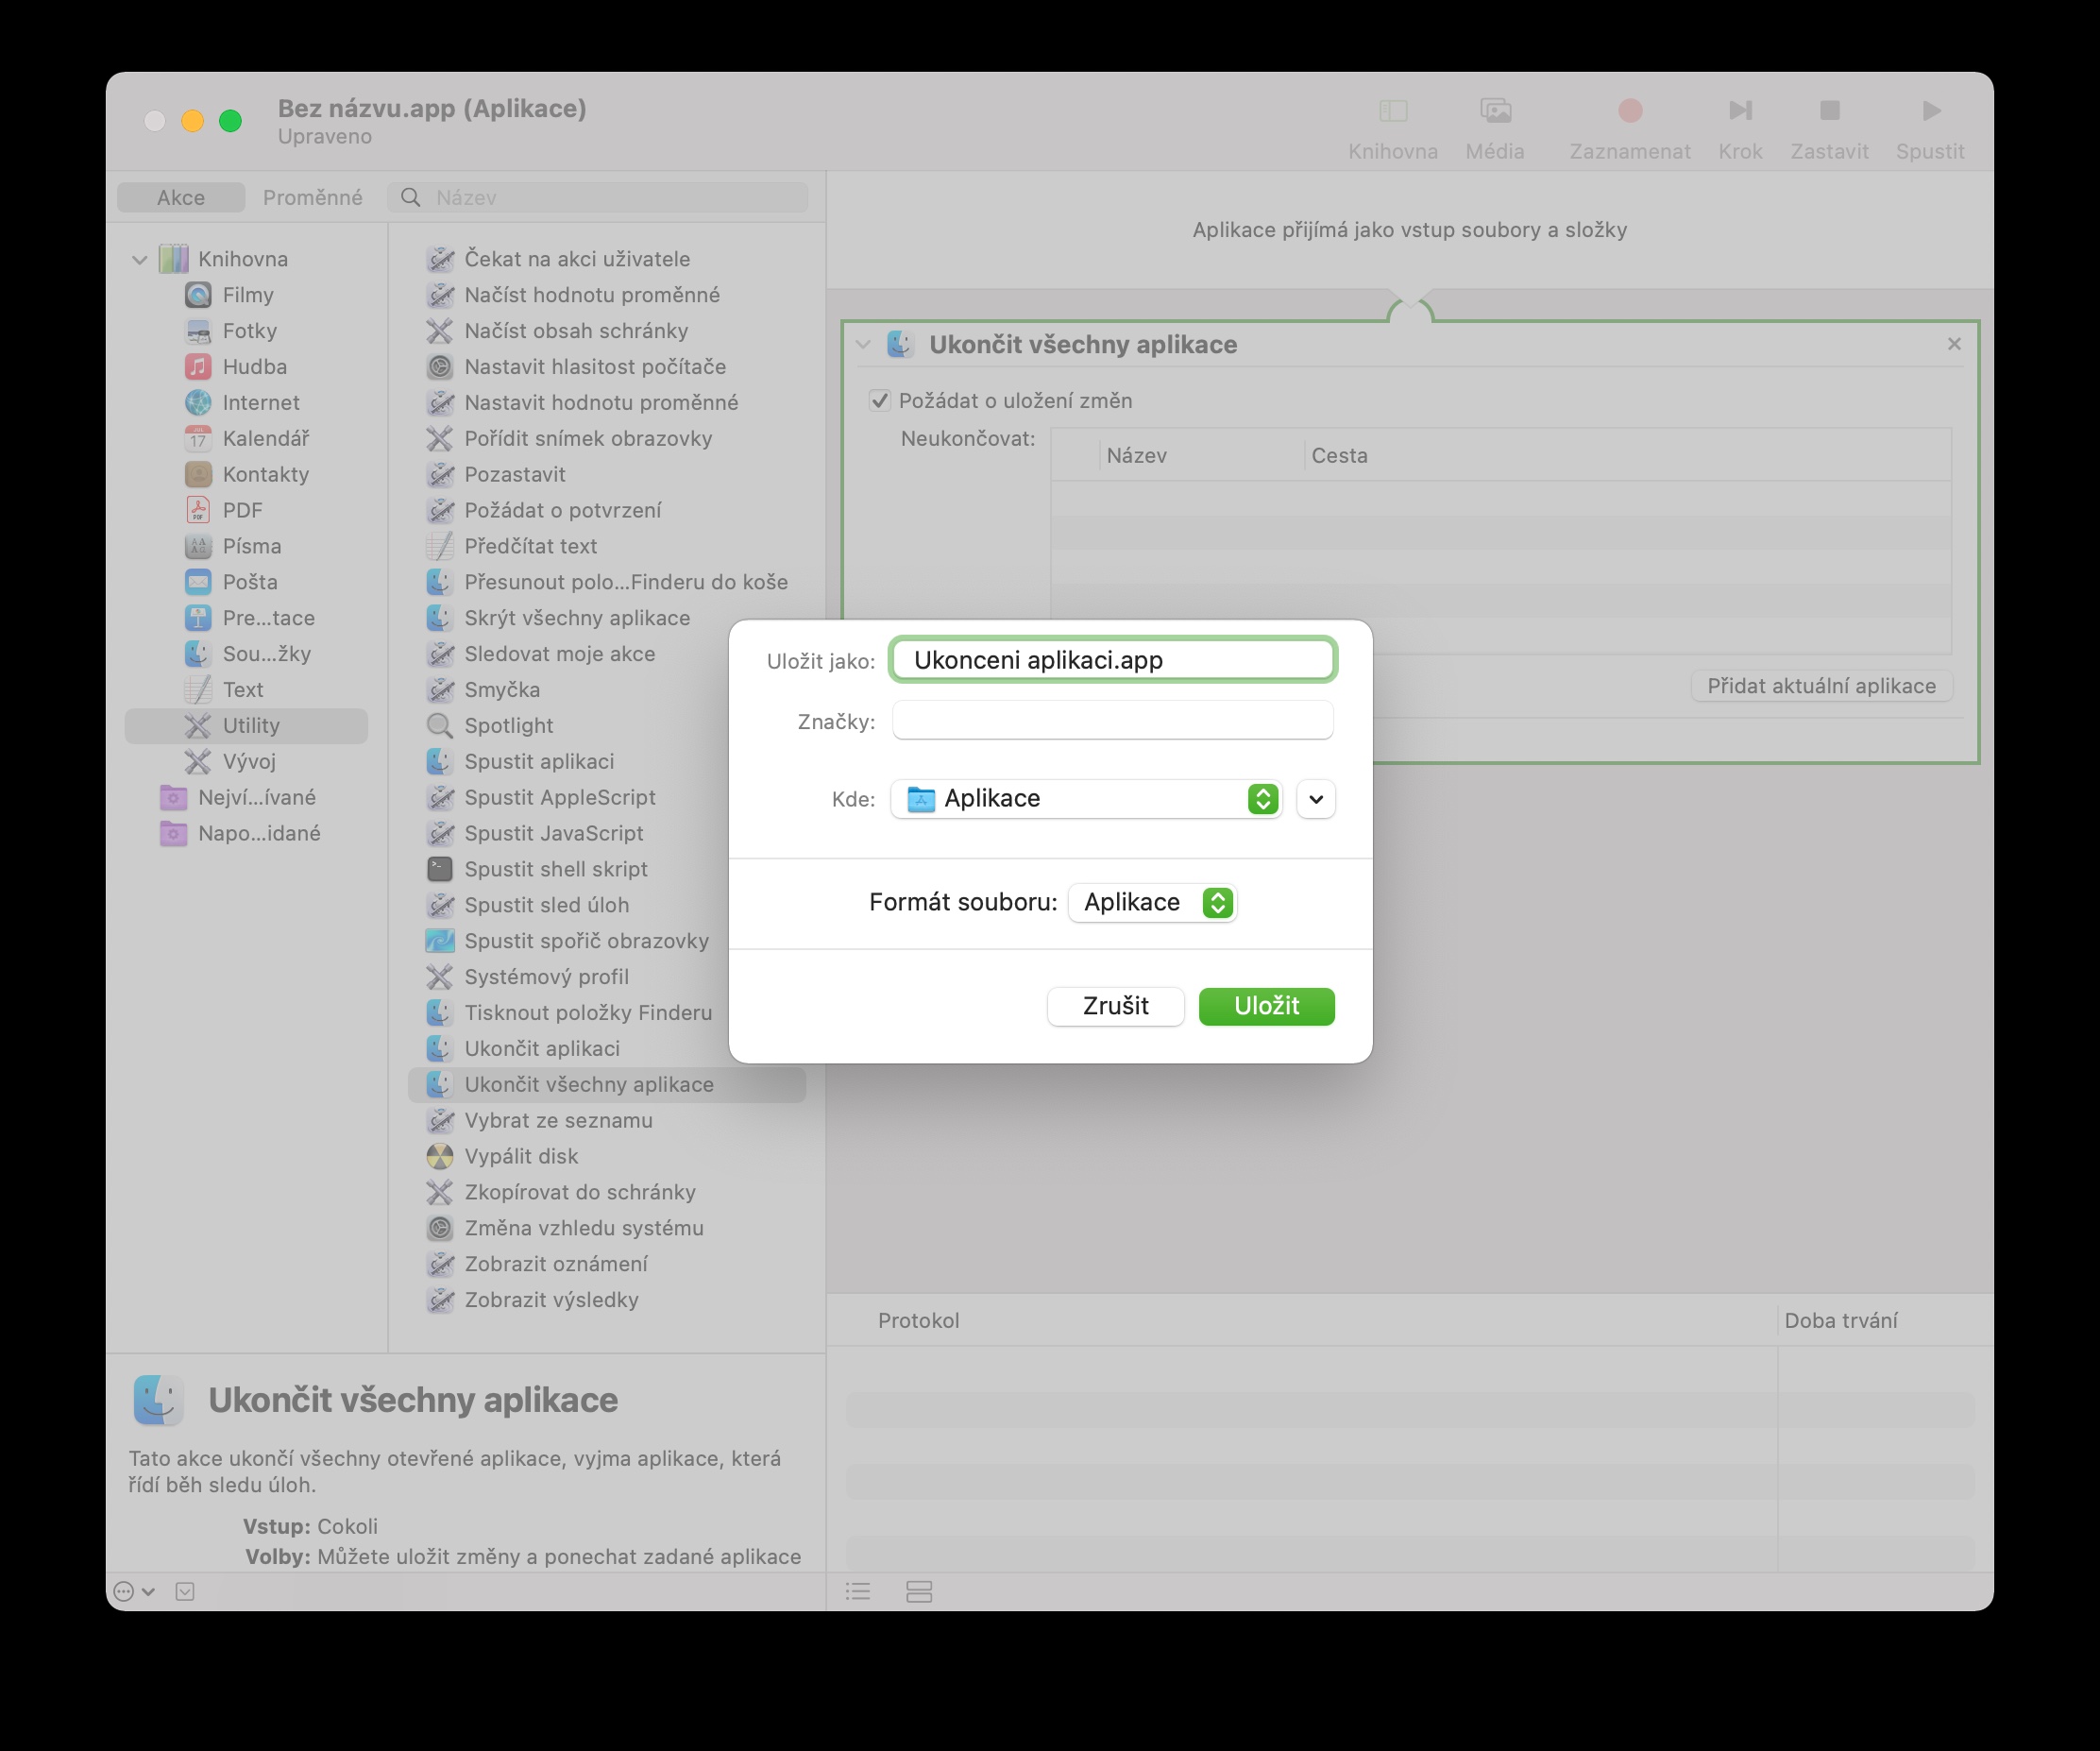Image resolution: width=2100 pixels, height=1751 pixels.
Task: Click the Krok step icon
Action: click(1739, 111)
